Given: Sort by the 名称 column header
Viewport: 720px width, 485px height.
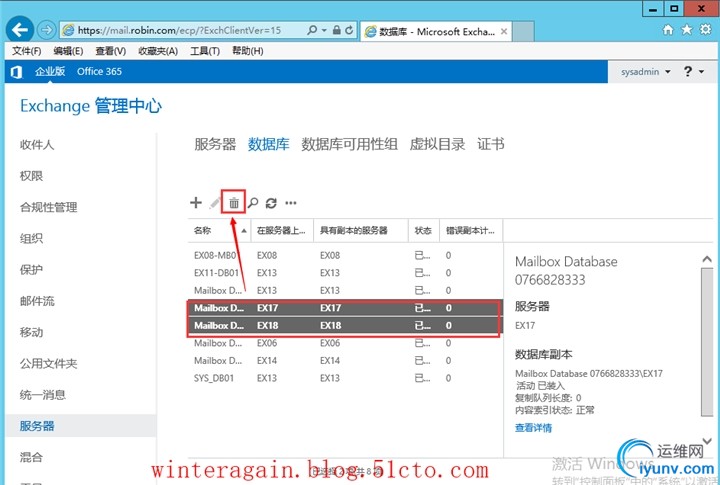Looking at the screenshot, I should [219, 231].
